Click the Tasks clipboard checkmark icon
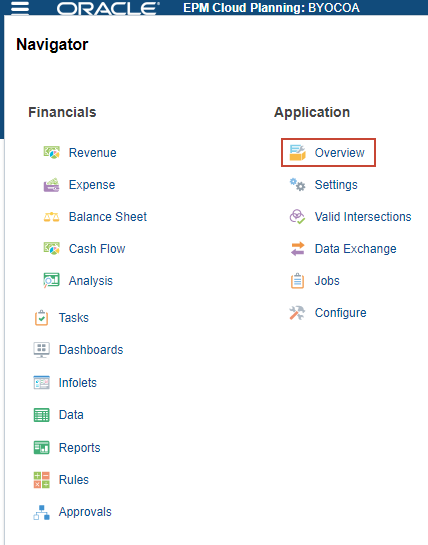 point(41,318)
